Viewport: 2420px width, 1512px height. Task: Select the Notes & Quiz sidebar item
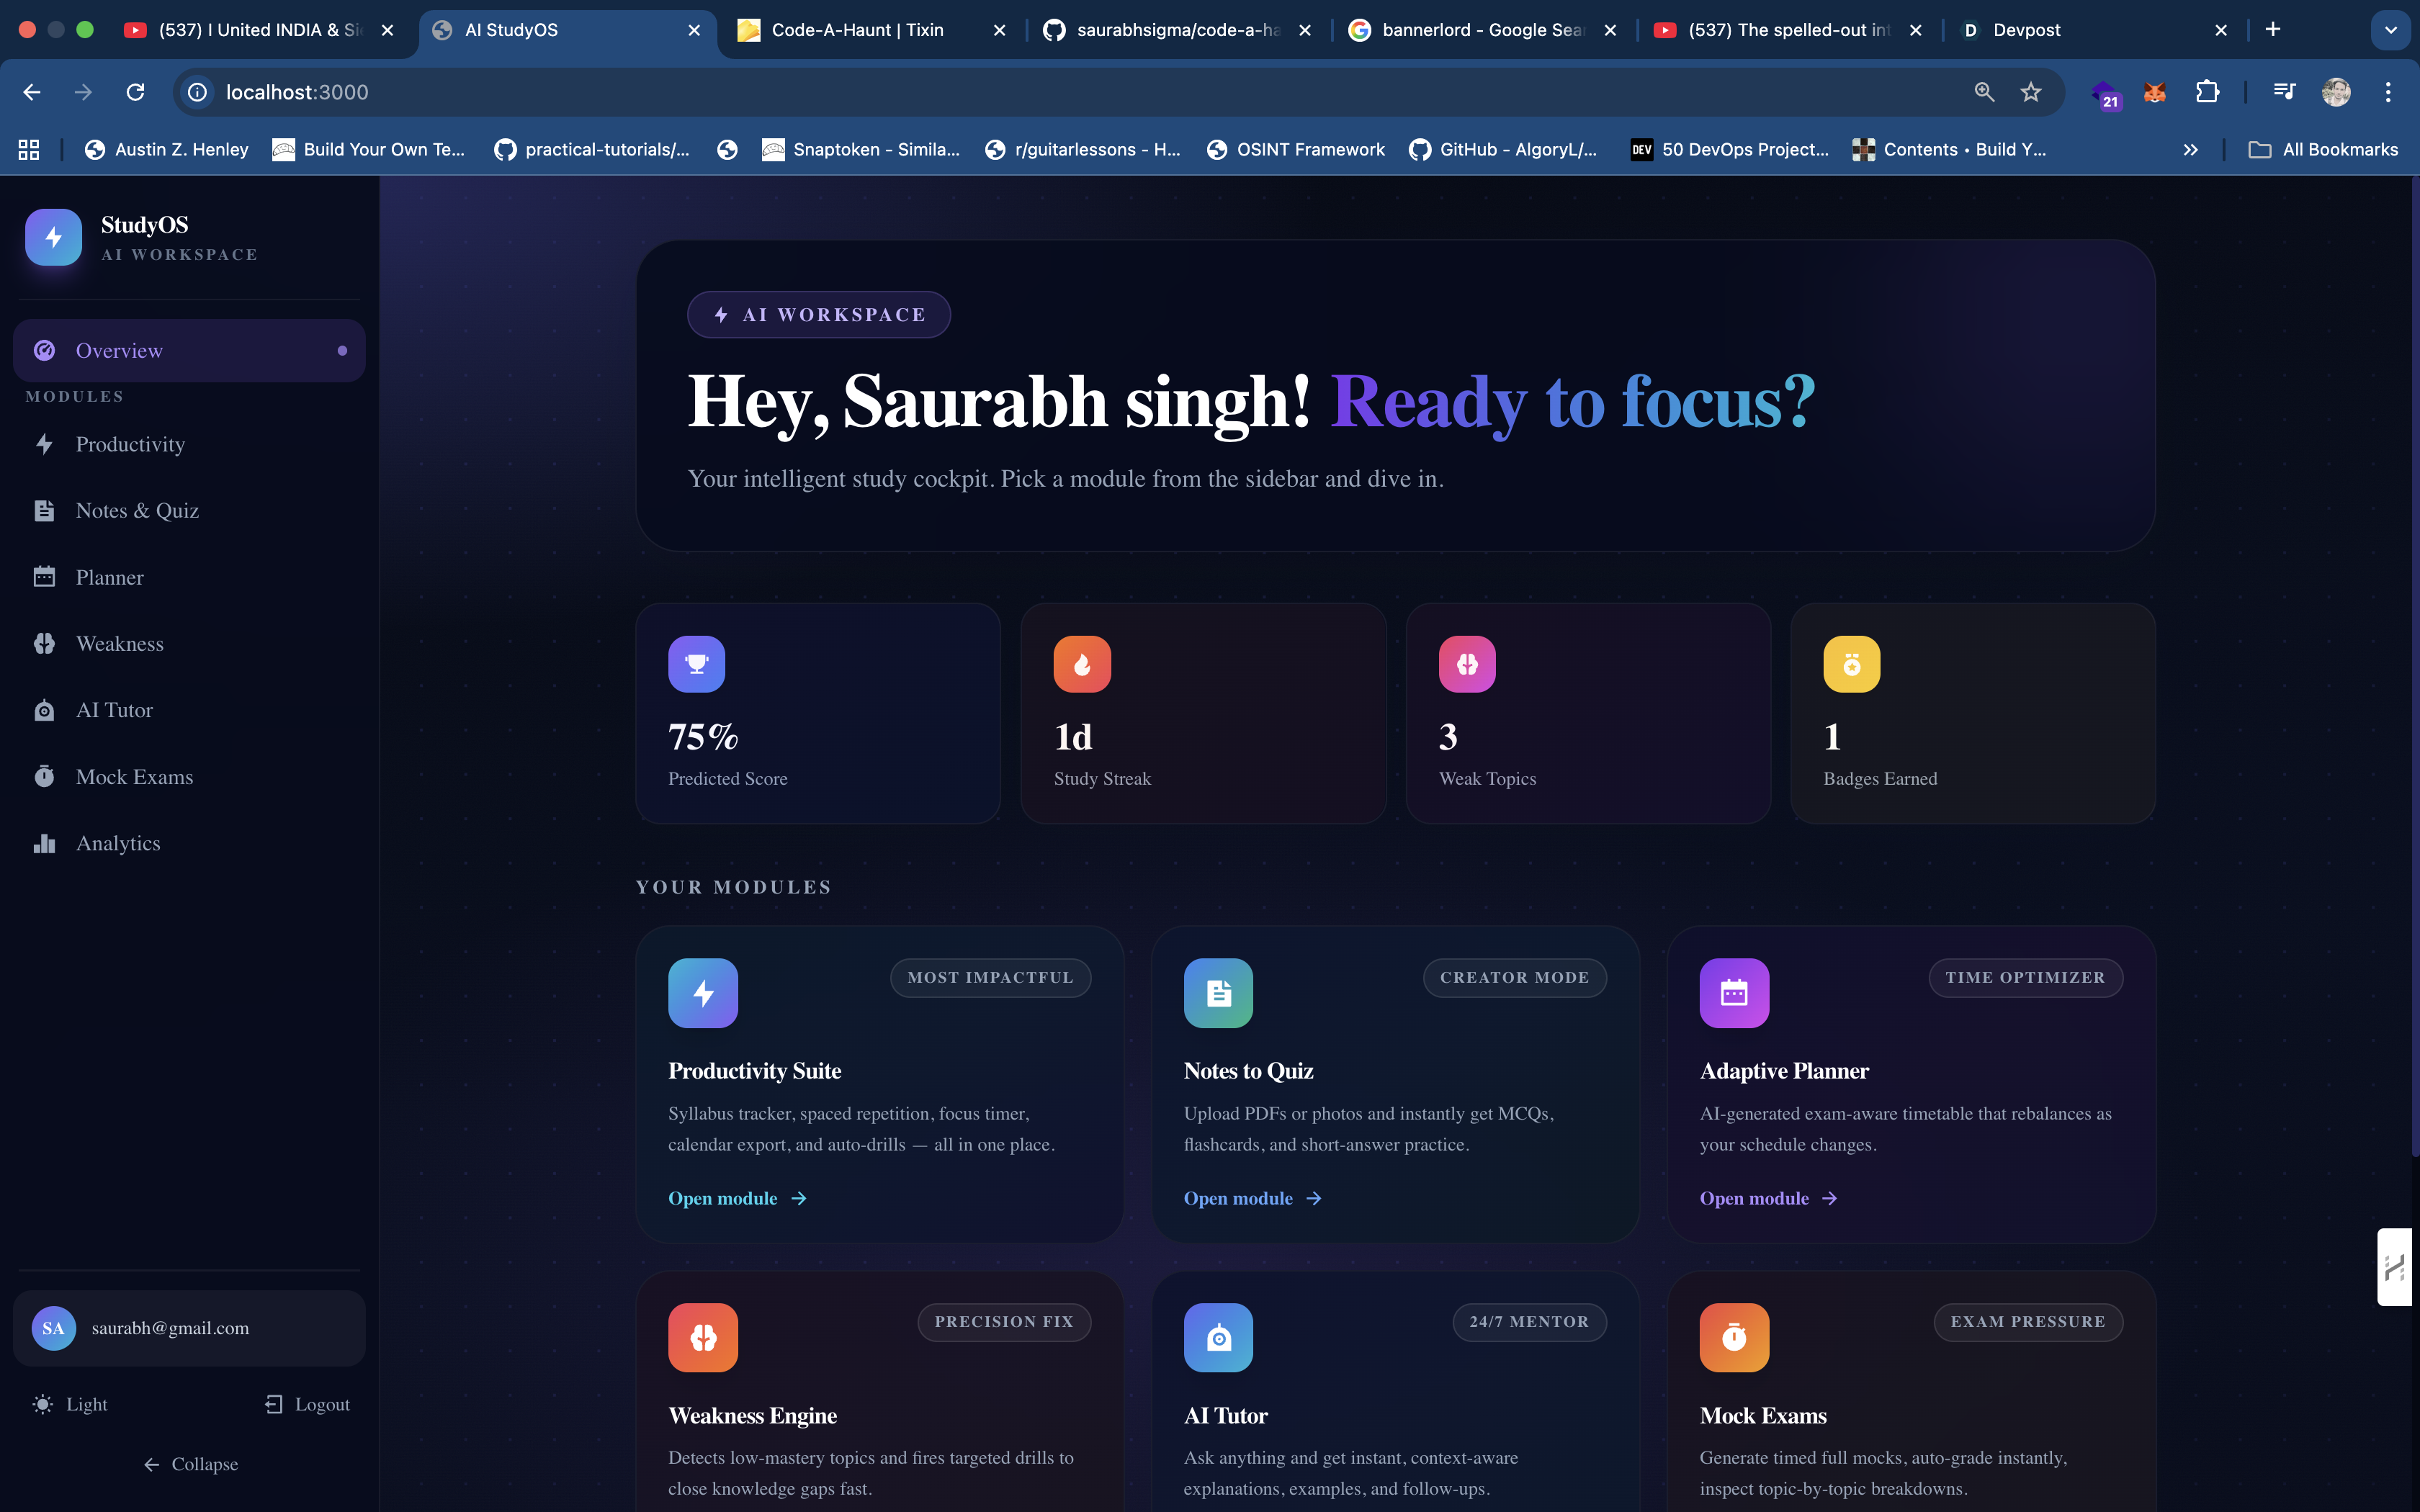click(x=137, y=511)
